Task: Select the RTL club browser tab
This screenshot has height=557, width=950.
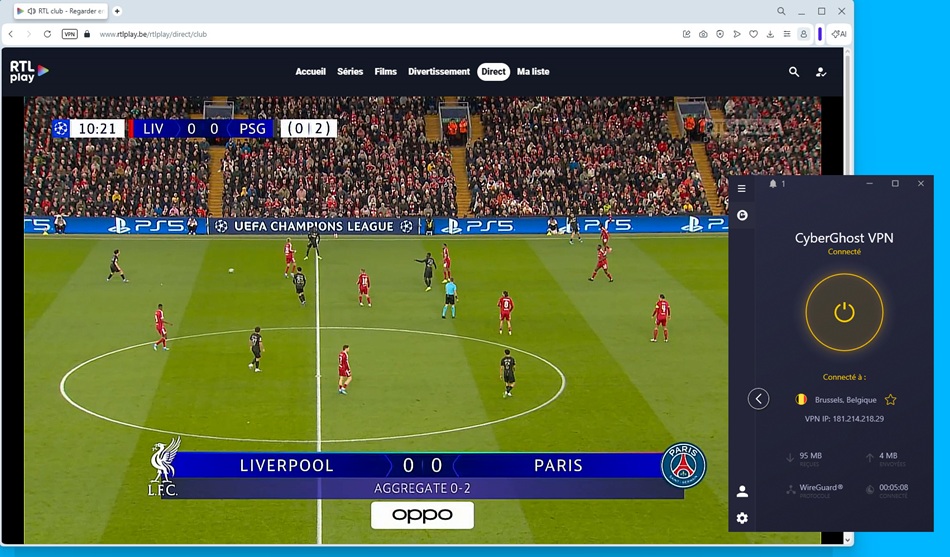Action: coord(61,11)
